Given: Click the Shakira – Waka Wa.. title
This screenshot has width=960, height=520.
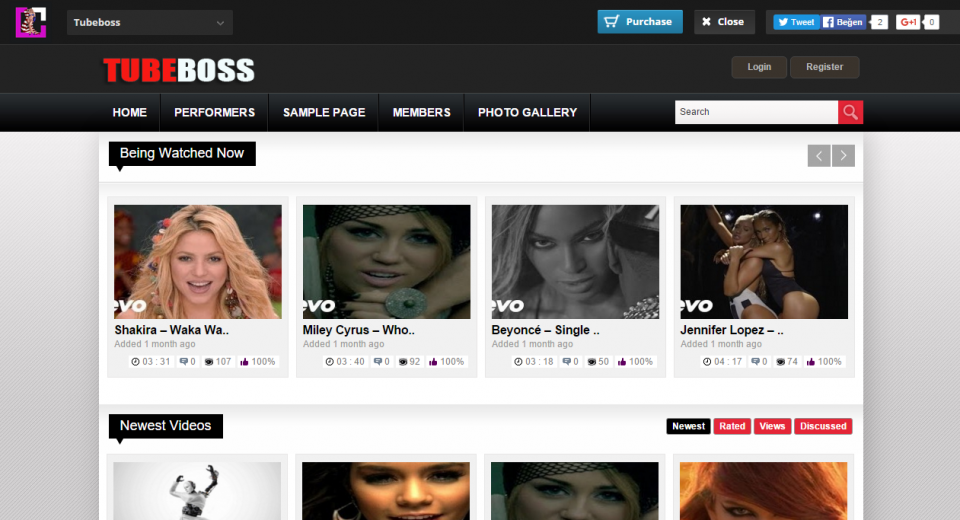Looking at the screenshot, I should tap(171, 330).
